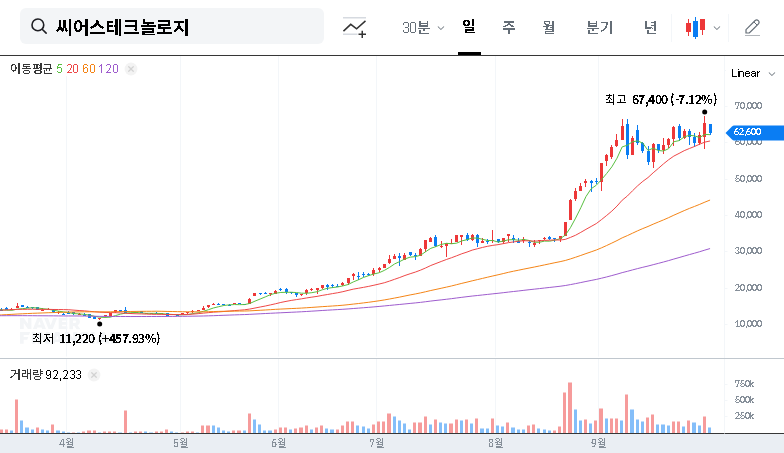Click the 5-day moving average label
This screenshot has width=784, height=453.
(60, 69)
